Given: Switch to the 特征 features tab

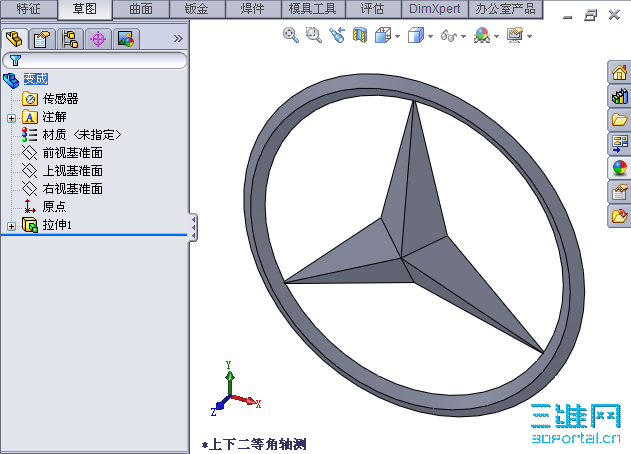Looking at the screenshot, I should [x=29, y=9].
